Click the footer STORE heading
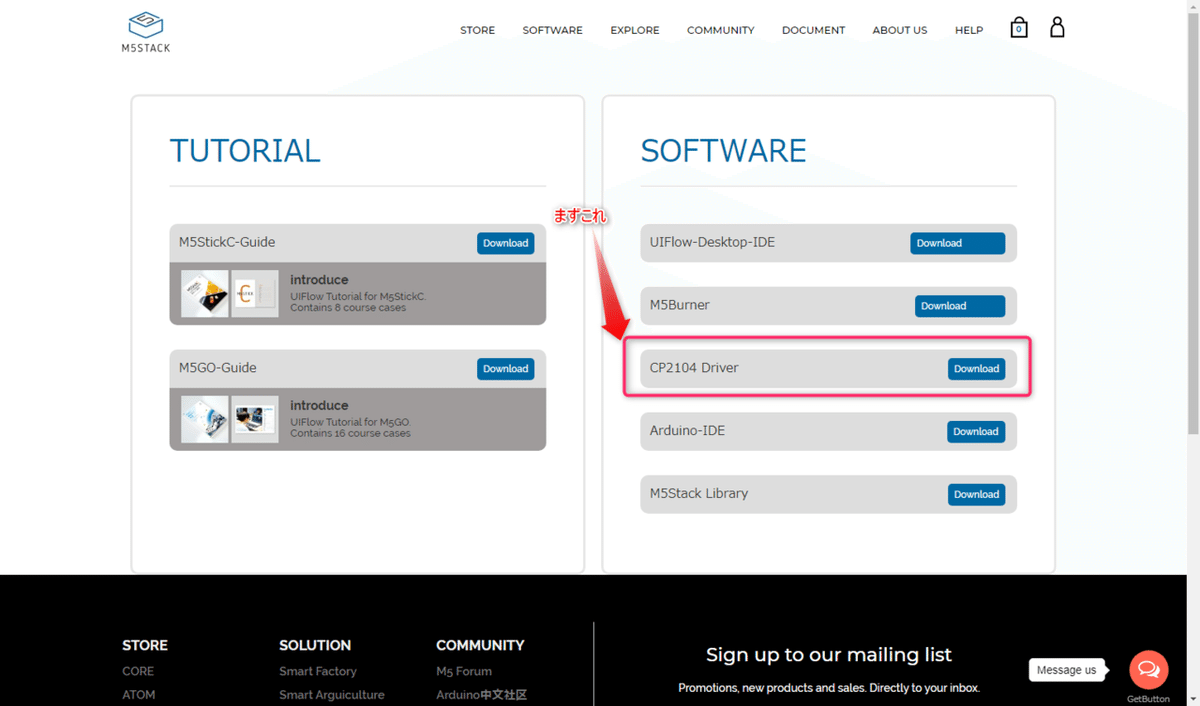 [145, 645]
